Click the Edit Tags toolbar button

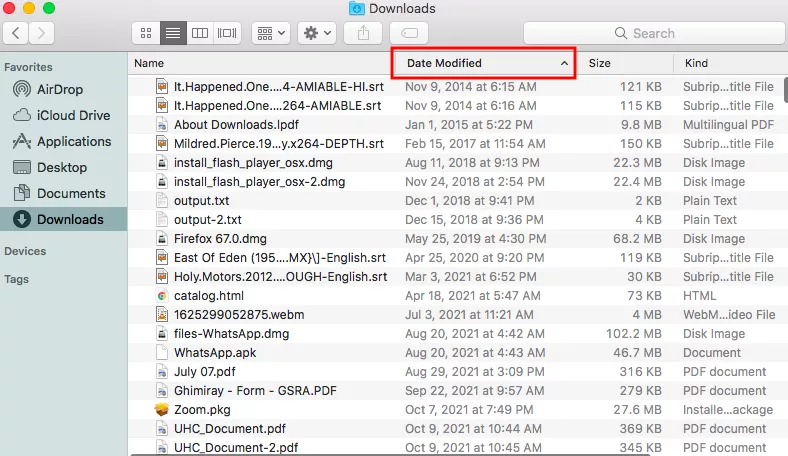409,33
